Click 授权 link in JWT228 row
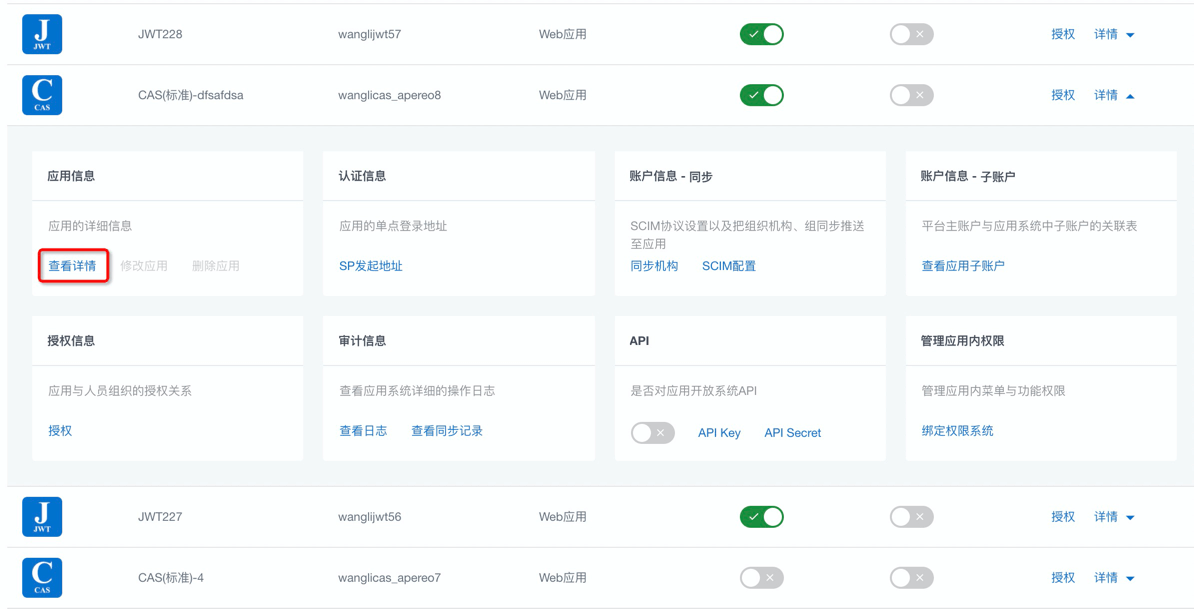This screenshot has width=1194, height=609. 1062,34
